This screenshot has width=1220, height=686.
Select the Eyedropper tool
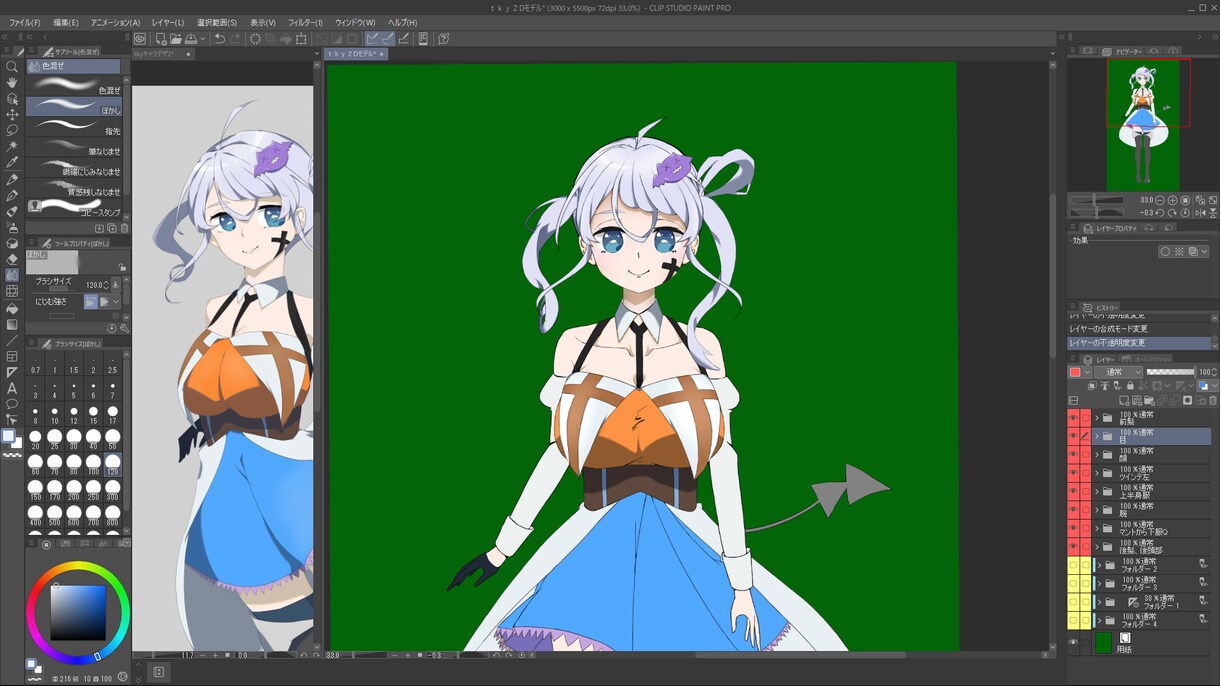tap(12, 162)
